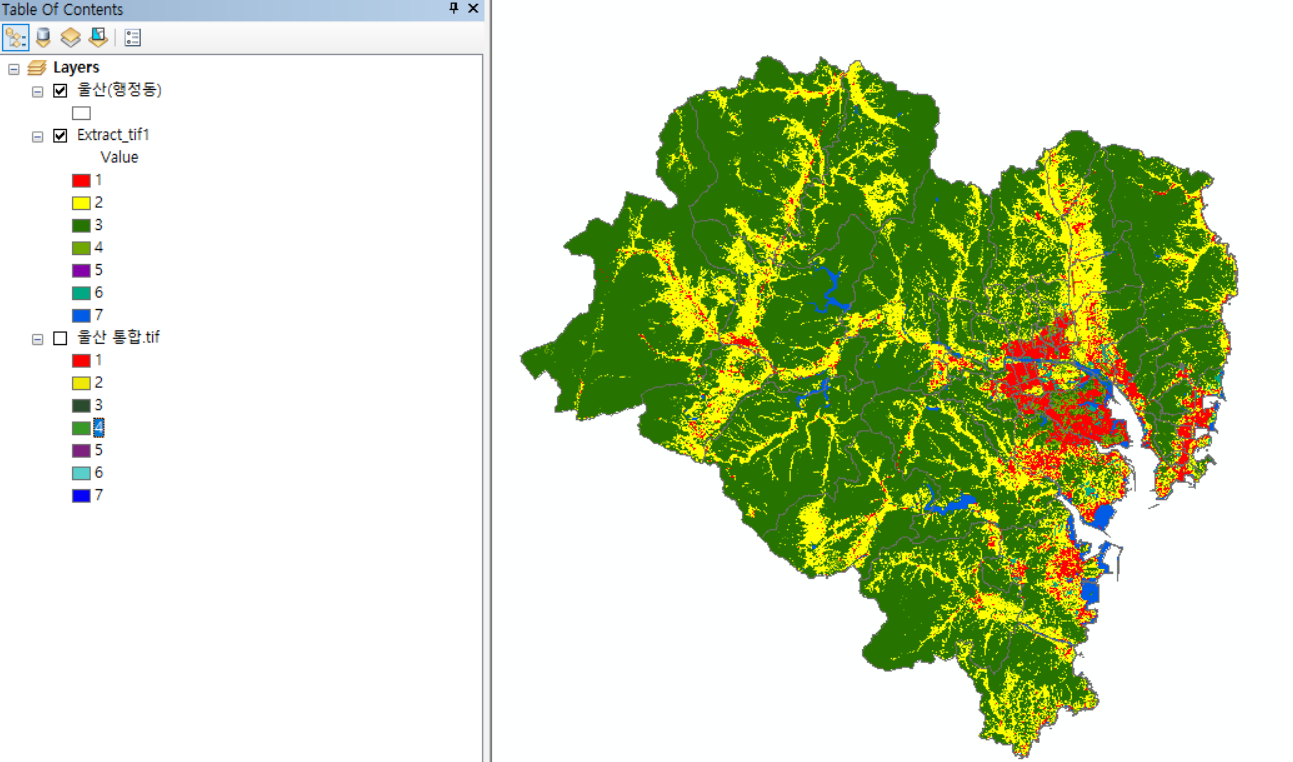Close the Table Of Contents panel
This screenshot has height=762, width=1293.
click(x=473, y=8)
